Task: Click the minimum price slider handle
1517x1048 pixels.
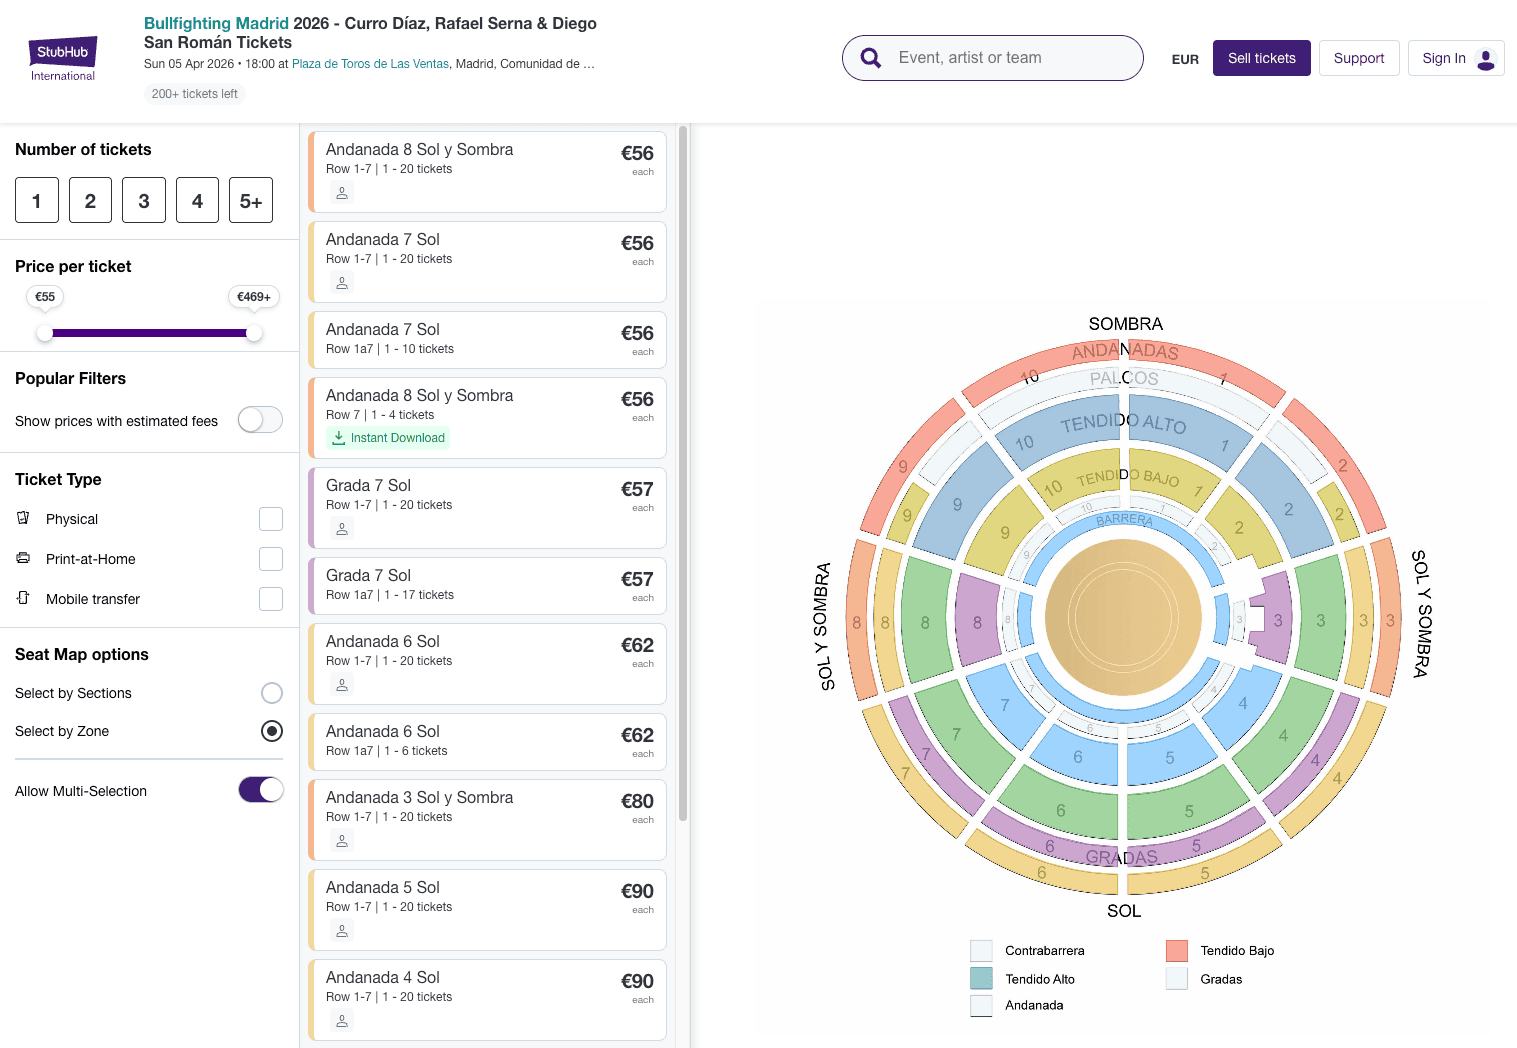Action: tap(45, 333)
